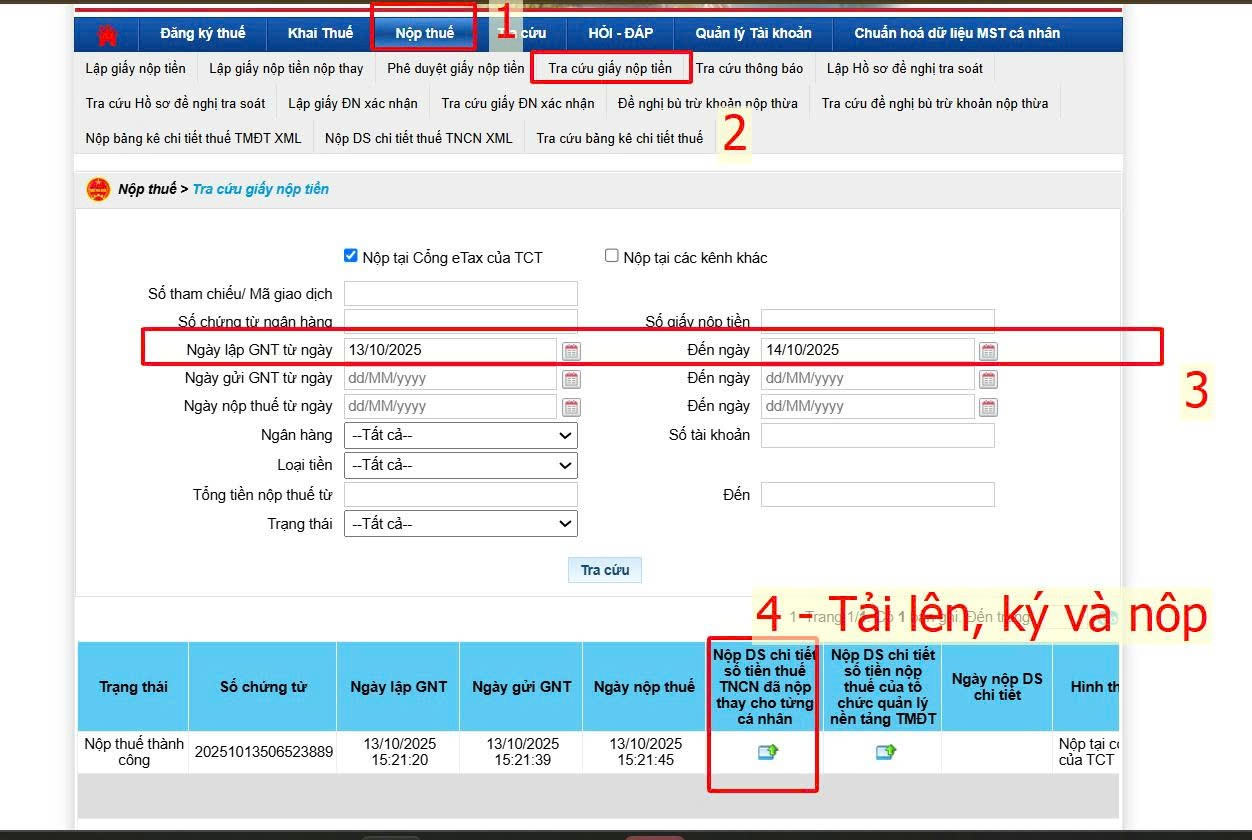Click the Số tham chiếu/Mã giao dịch field
This screenshot has width=1252, height=840.
pos(460,294)
